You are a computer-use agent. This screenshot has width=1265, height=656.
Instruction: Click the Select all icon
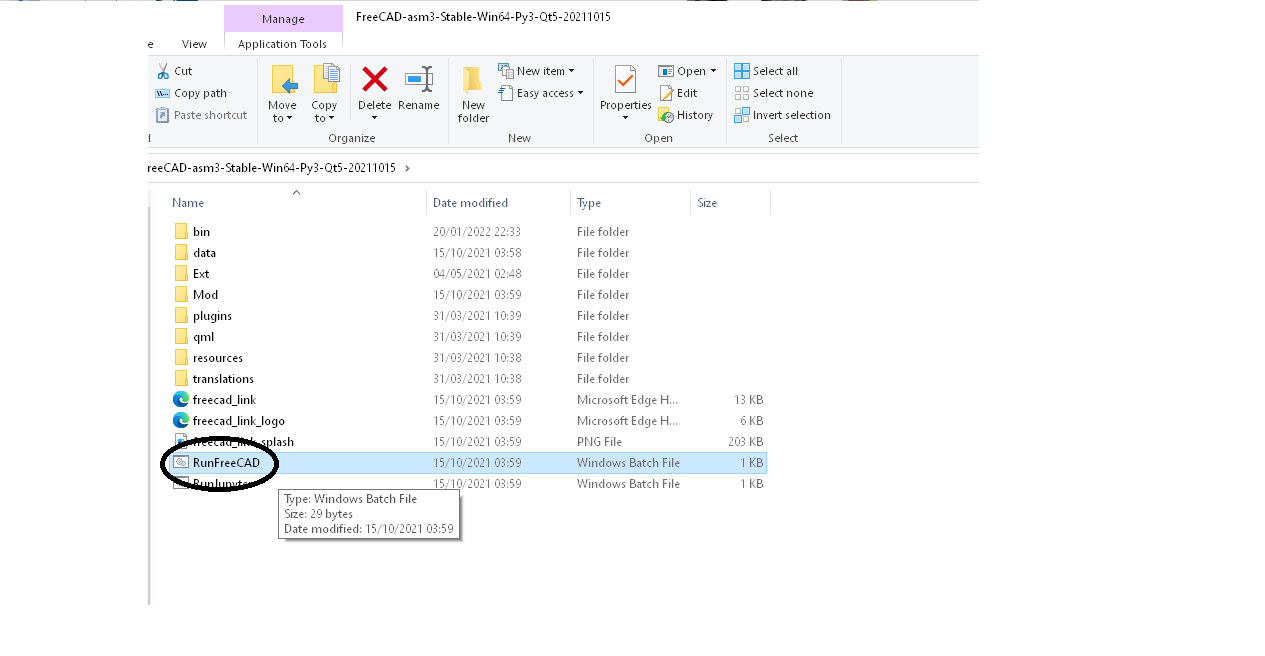pyautogui.click(x=742, y=71)
